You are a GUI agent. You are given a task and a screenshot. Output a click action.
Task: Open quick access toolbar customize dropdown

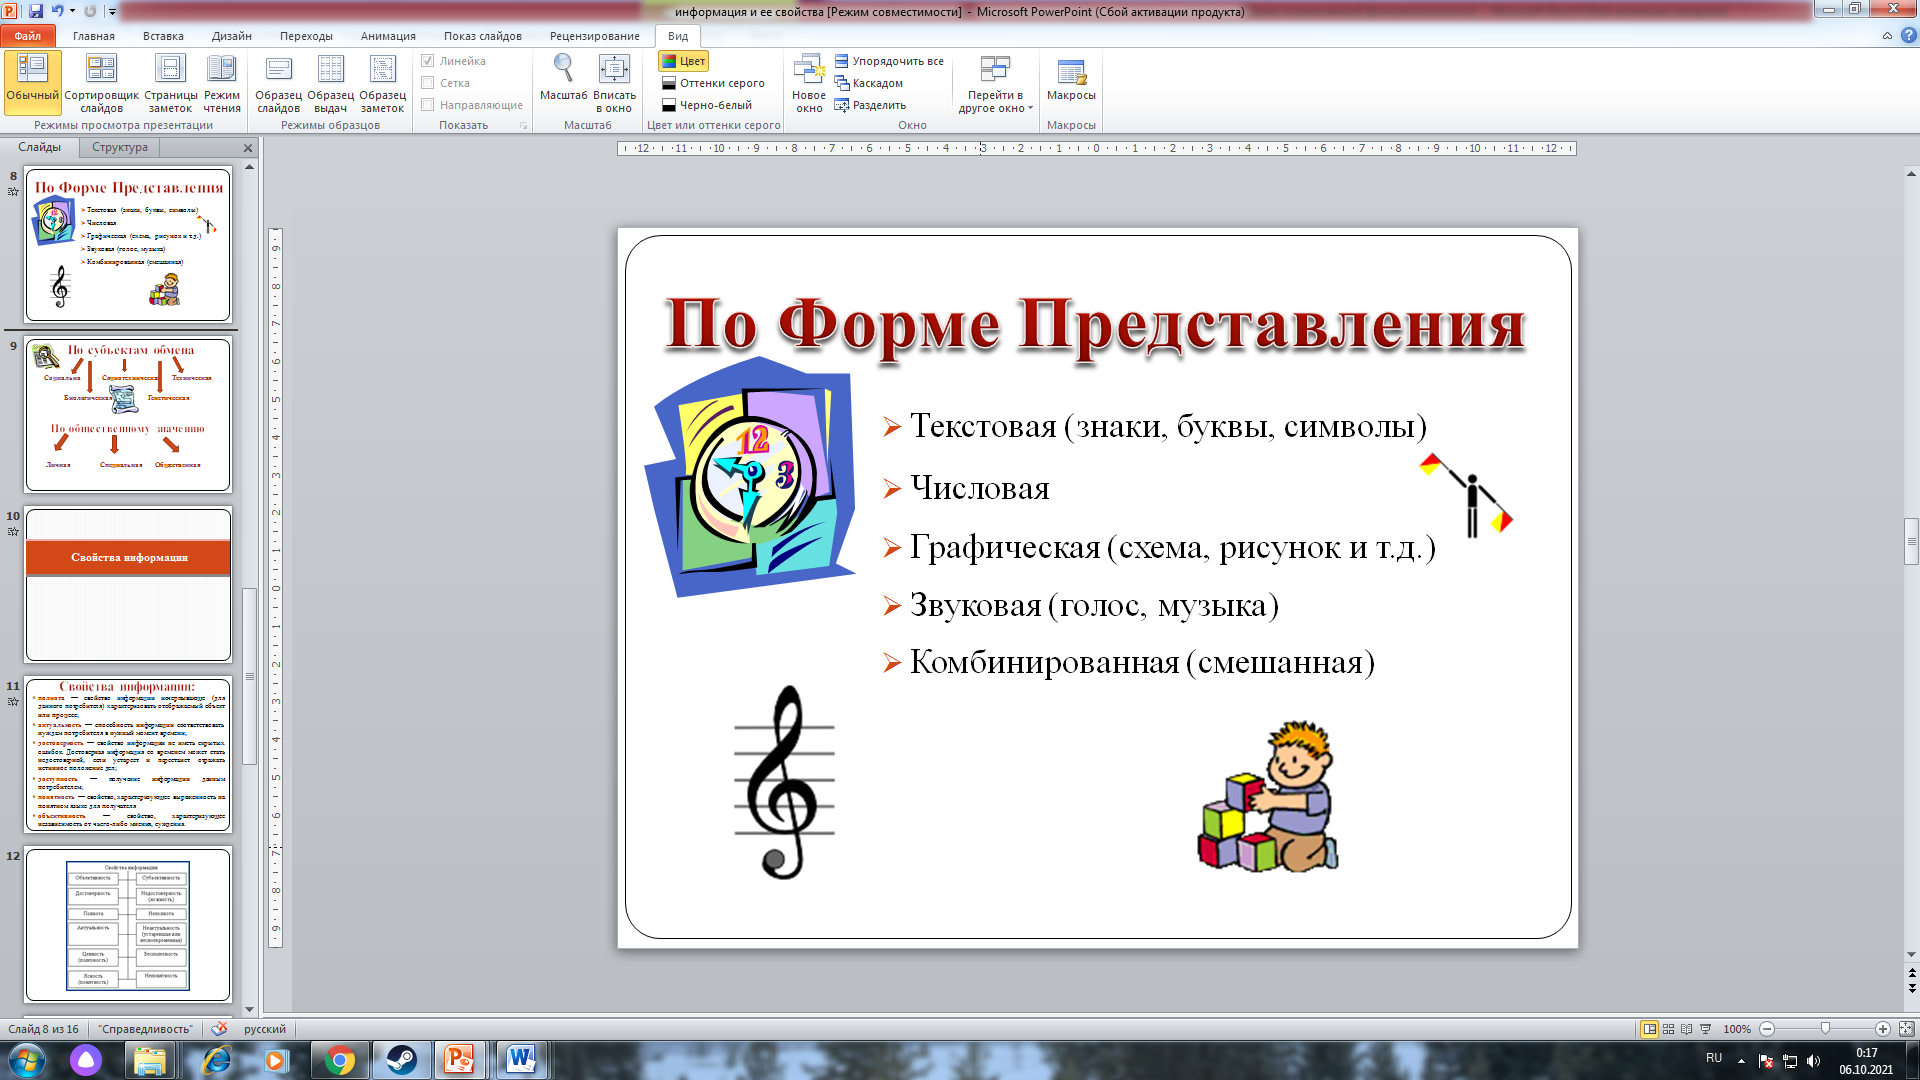[112, 11]
